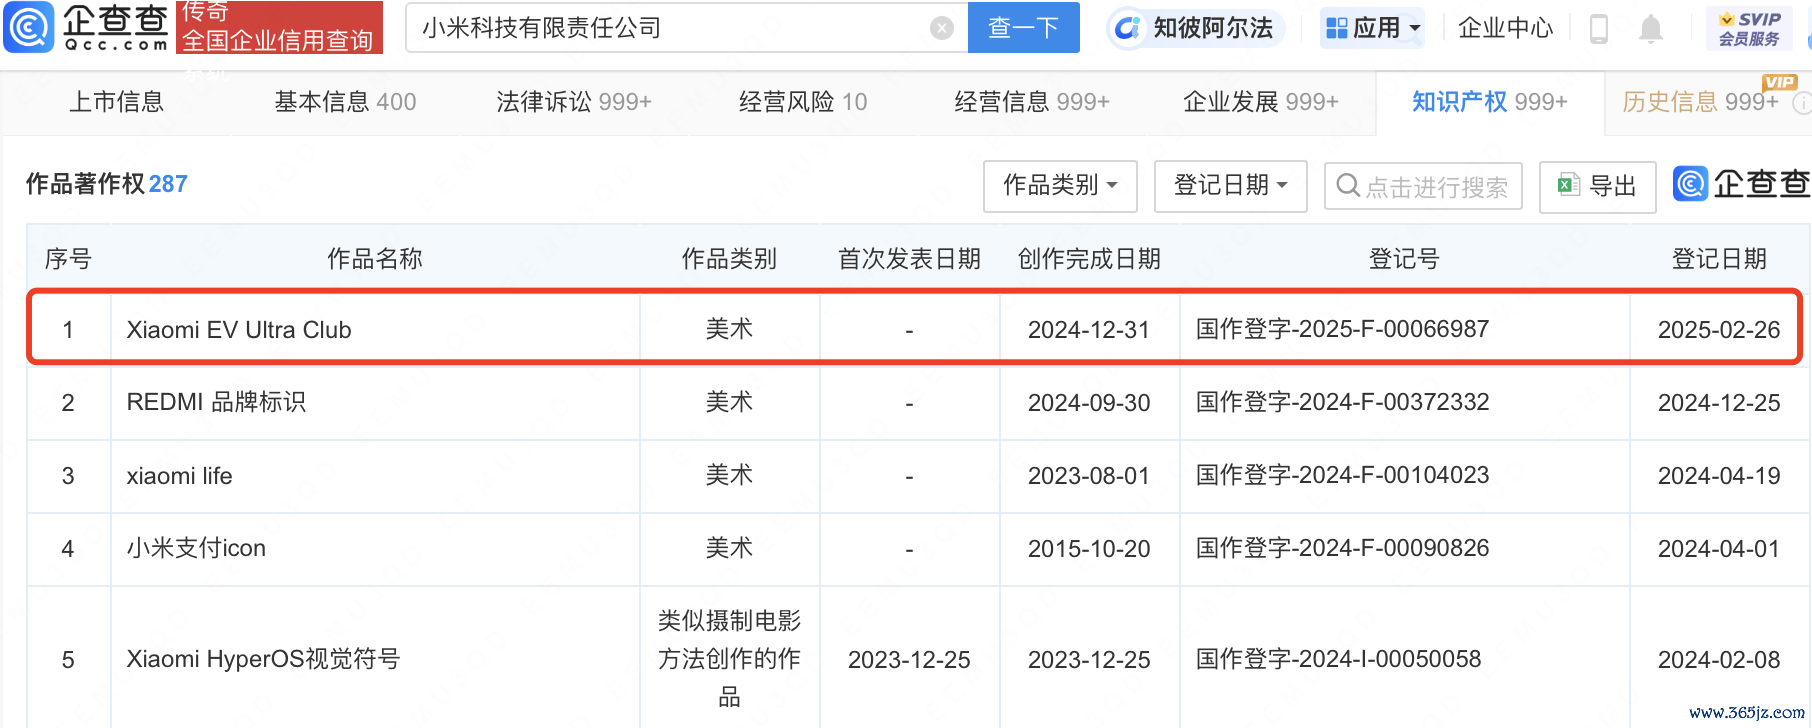Image resolution: width=1812 pixels, height=728 pixels.
Task: Click completion date 2023-08-01
Action: click(1089, 476)
